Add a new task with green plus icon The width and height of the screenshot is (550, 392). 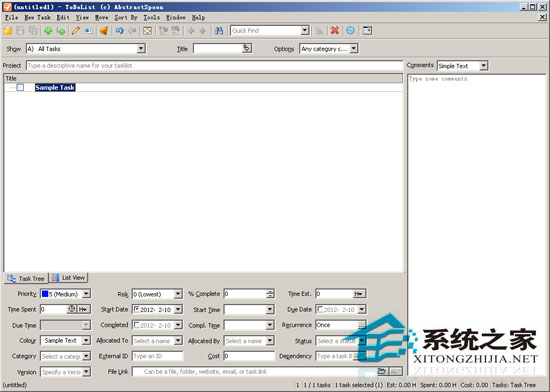coord(48,31)
